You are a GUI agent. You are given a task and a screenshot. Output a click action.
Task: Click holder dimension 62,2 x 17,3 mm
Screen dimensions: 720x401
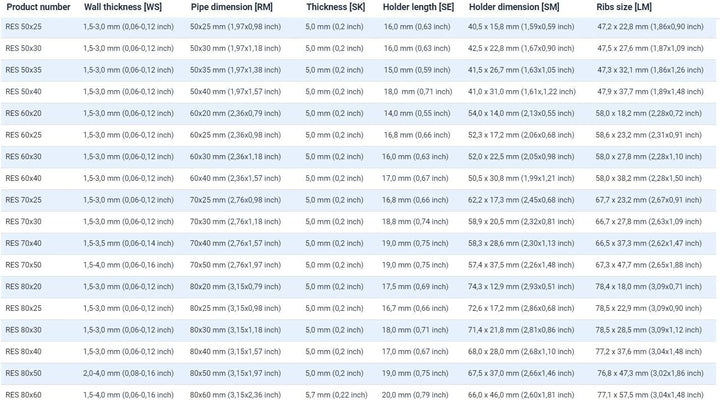(521, 200)
